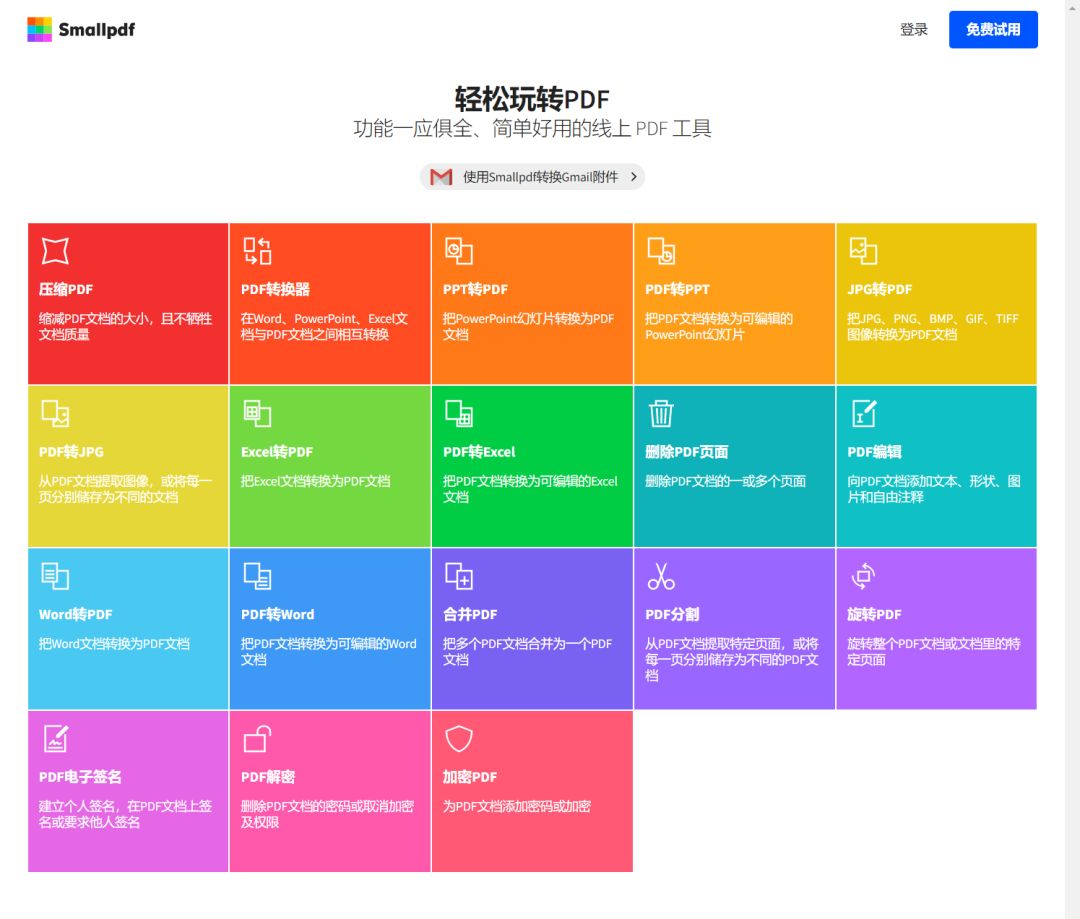Click the JPG转PDF tile description text
The height and width of the screenshot is (919, 1080).
point(932,326)
